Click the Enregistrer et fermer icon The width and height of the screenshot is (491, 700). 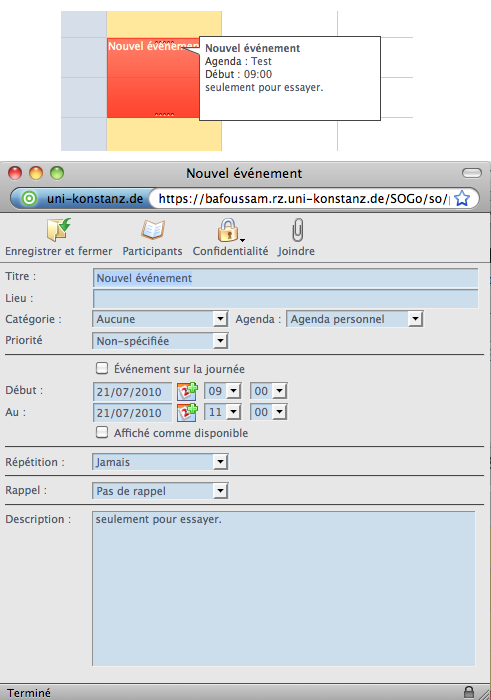(58, 229)
